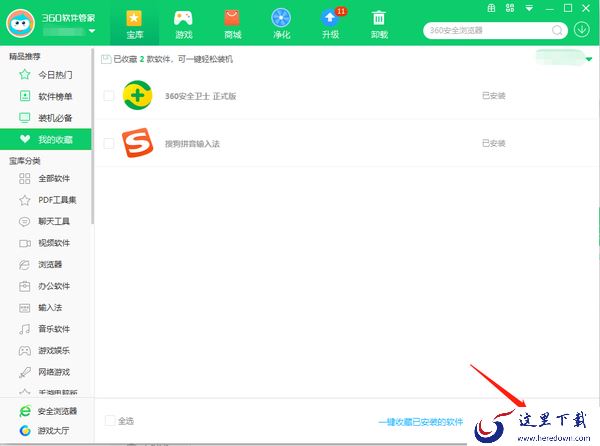
Task: Click the sidebar vertical scrollbar
Action: [x=92, y=136]
